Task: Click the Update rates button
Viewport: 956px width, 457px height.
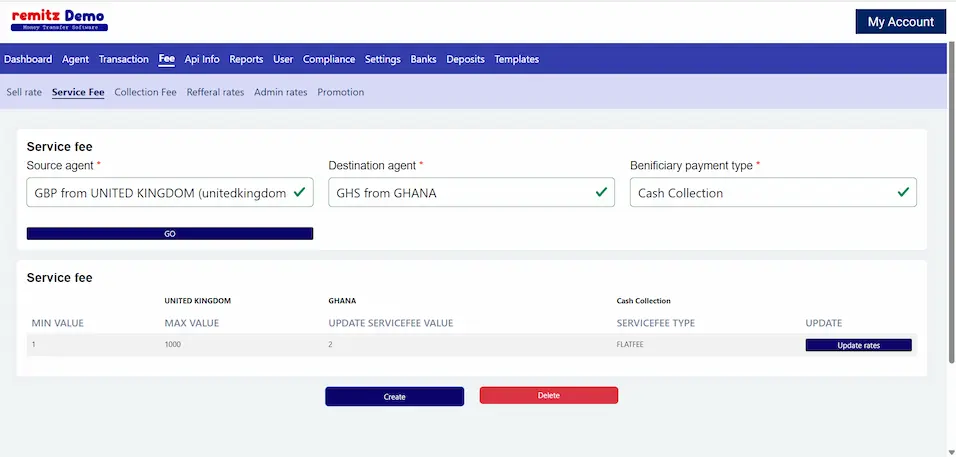Action: 858,345
